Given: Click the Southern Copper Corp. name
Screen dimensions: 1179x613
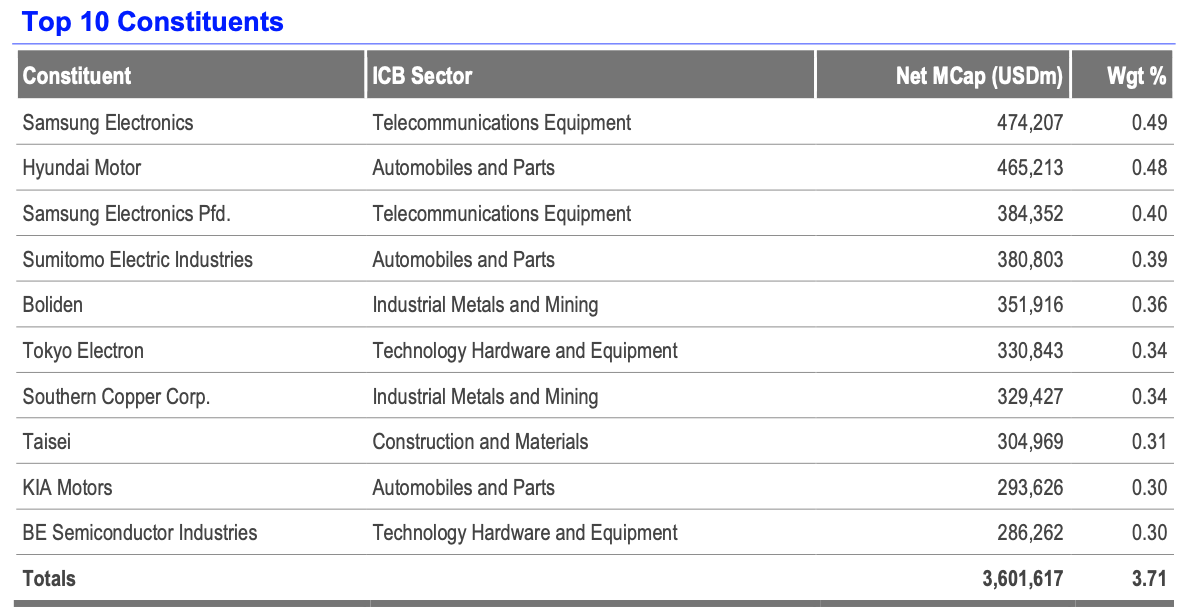Looking at the screenshot, I should click(116, 397).
